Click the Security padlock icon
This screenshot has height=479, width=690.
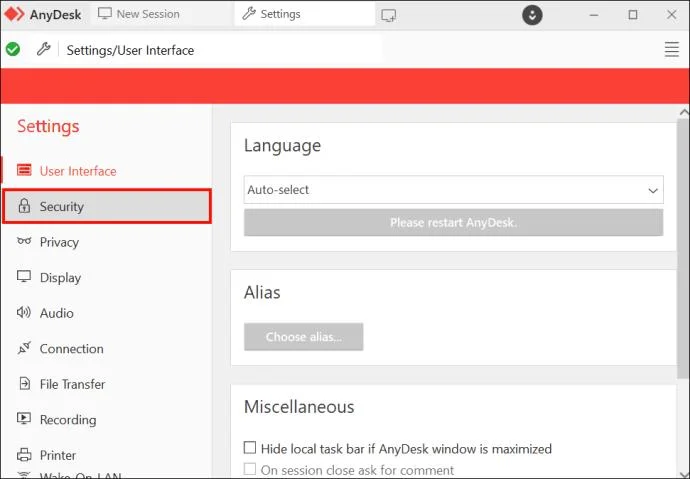click(x=24, y=205)
